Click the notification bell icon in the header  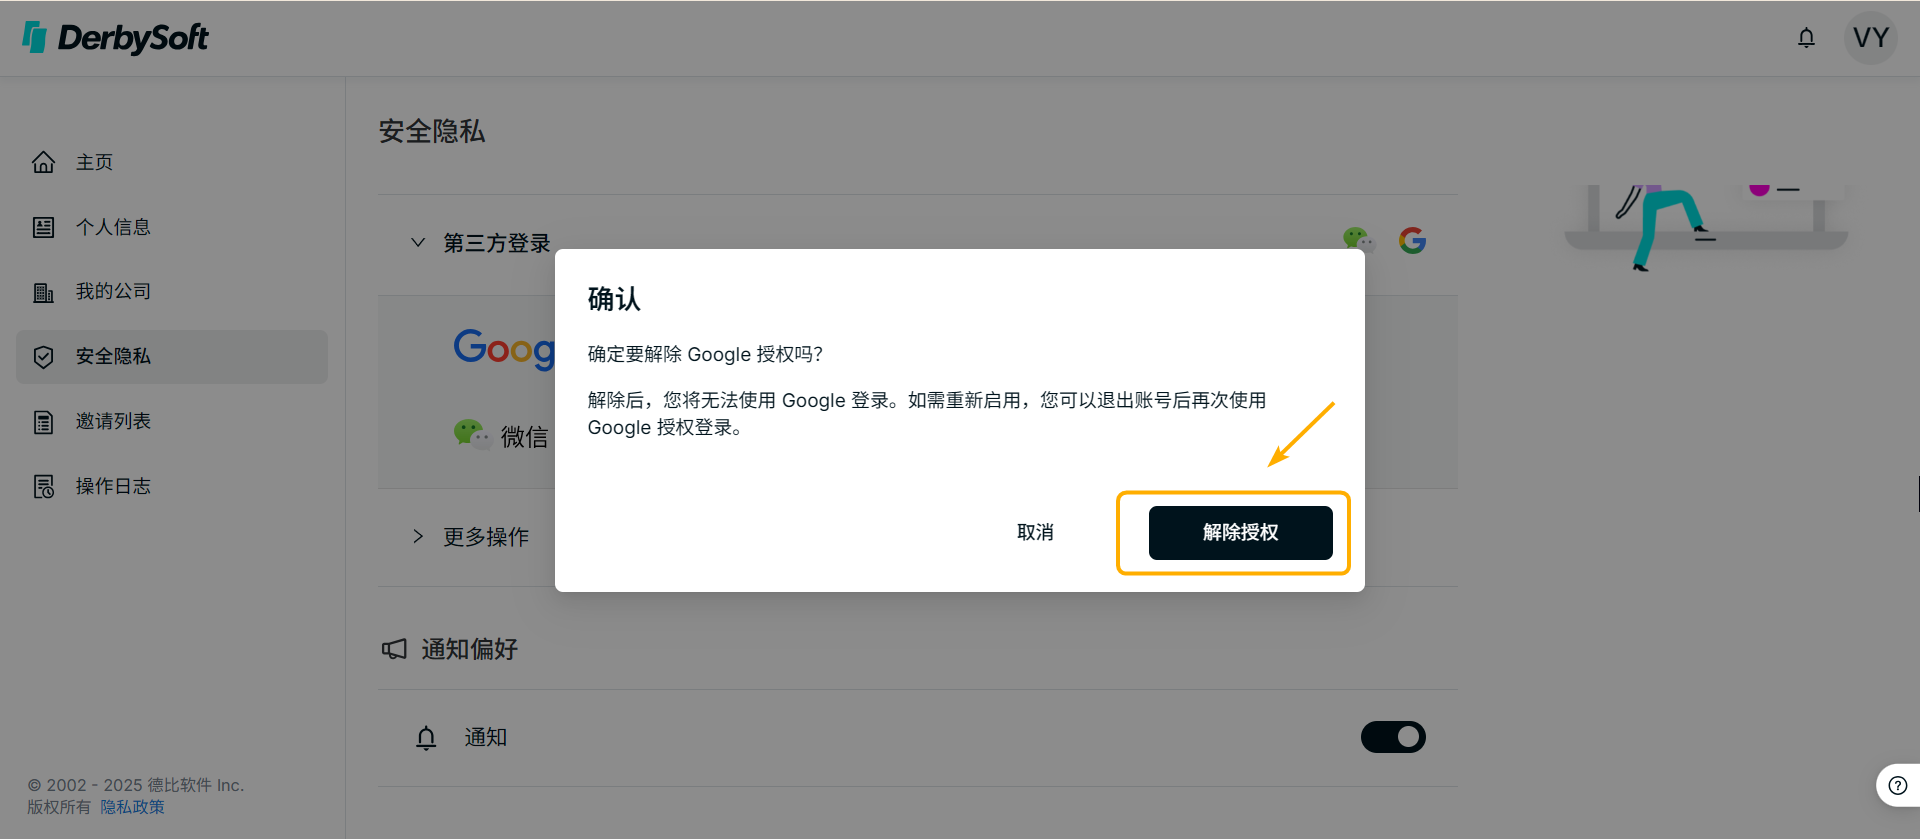(1806, 38)
